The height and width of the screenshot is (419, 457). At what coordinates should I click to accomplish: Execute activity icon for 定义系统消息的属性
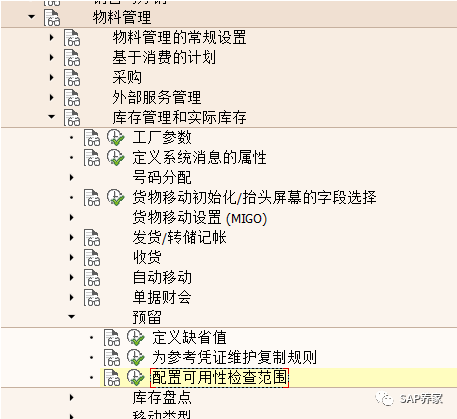tap(116, 158)
